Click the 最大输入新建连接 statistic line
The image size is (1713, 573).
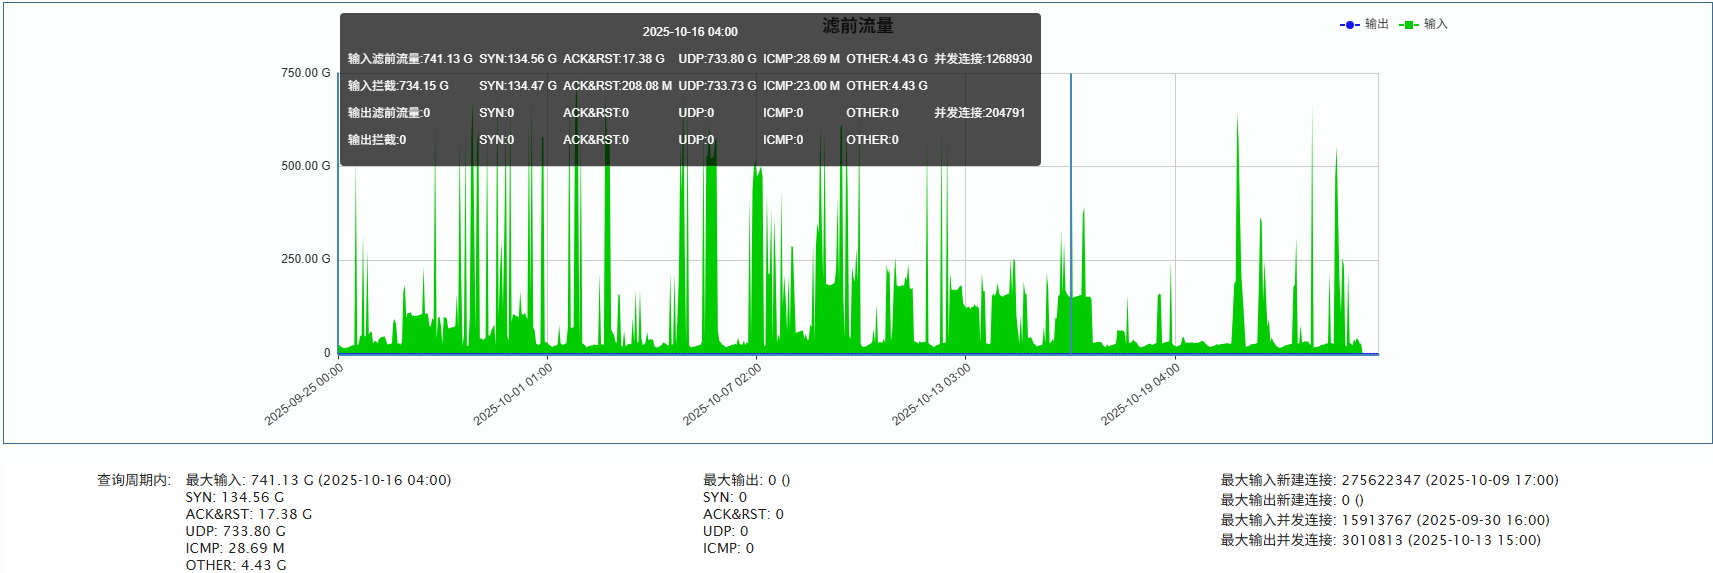click(x=1389, y=480)
